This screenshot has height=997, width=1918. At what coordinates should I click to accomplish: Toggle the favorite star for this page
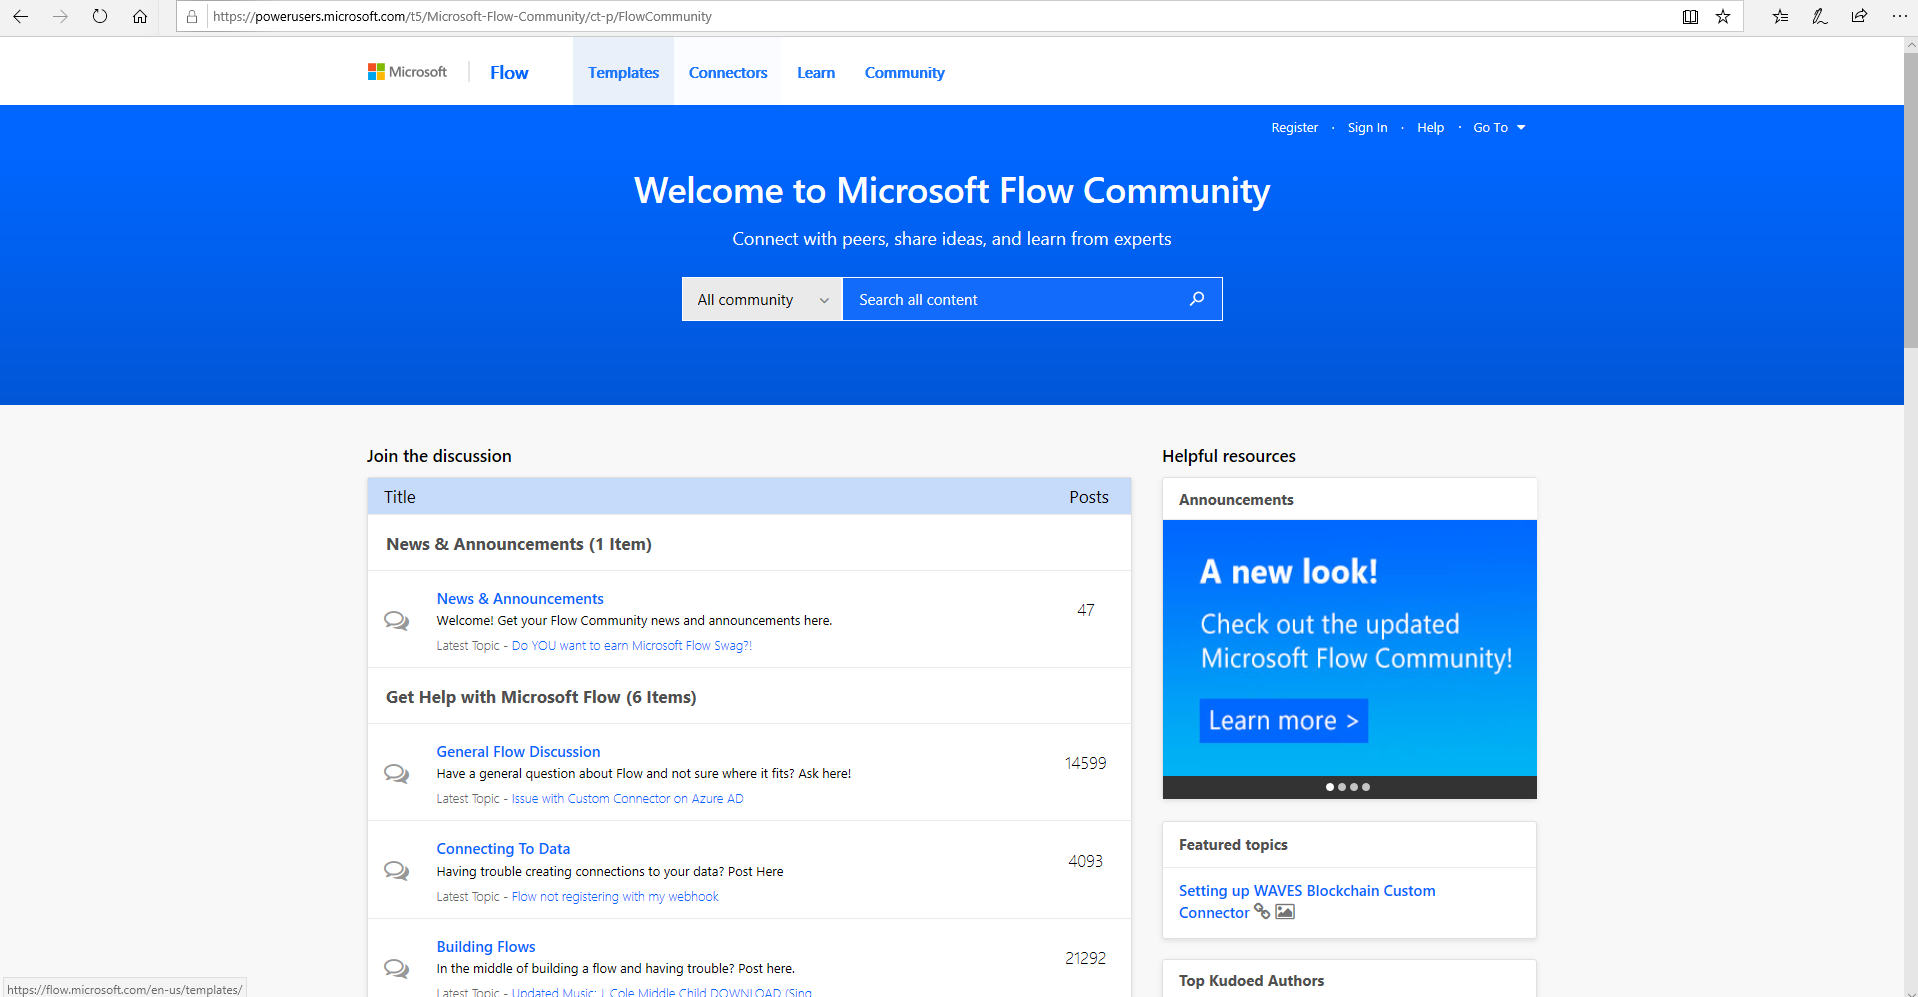coord(1722,16)
